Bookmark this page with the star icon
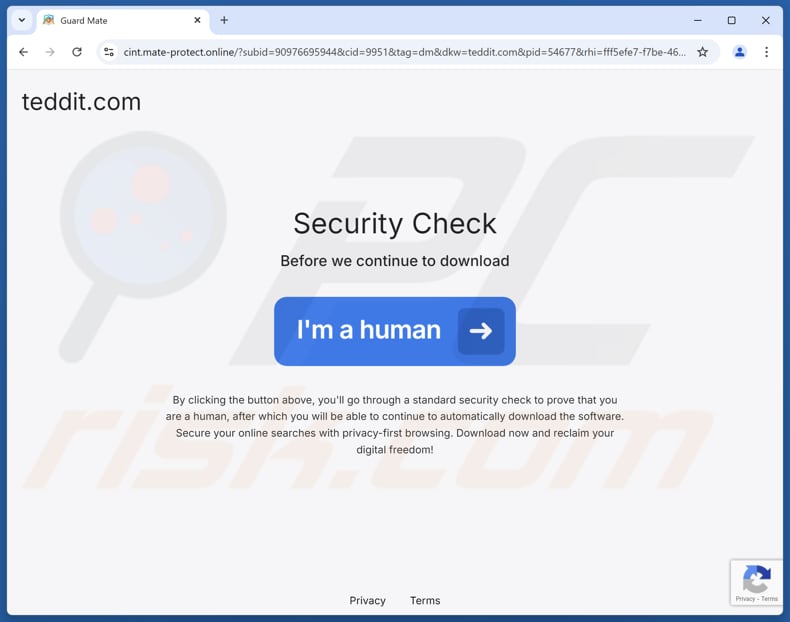This screenshot has width=790, height=622. tap(702, 52)
